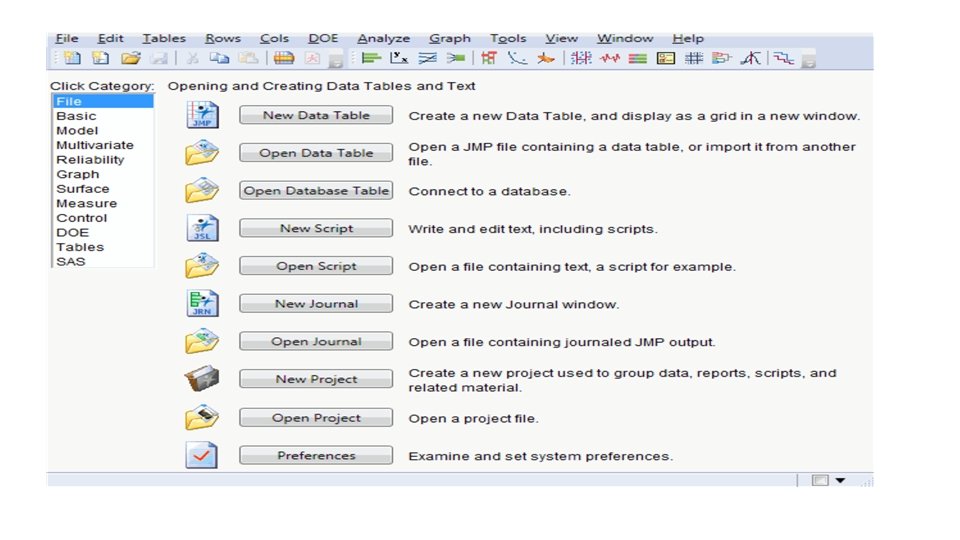Click the JRN icon beside New Journal
Viewport: 960px width, 540px height.
point(202,304)
